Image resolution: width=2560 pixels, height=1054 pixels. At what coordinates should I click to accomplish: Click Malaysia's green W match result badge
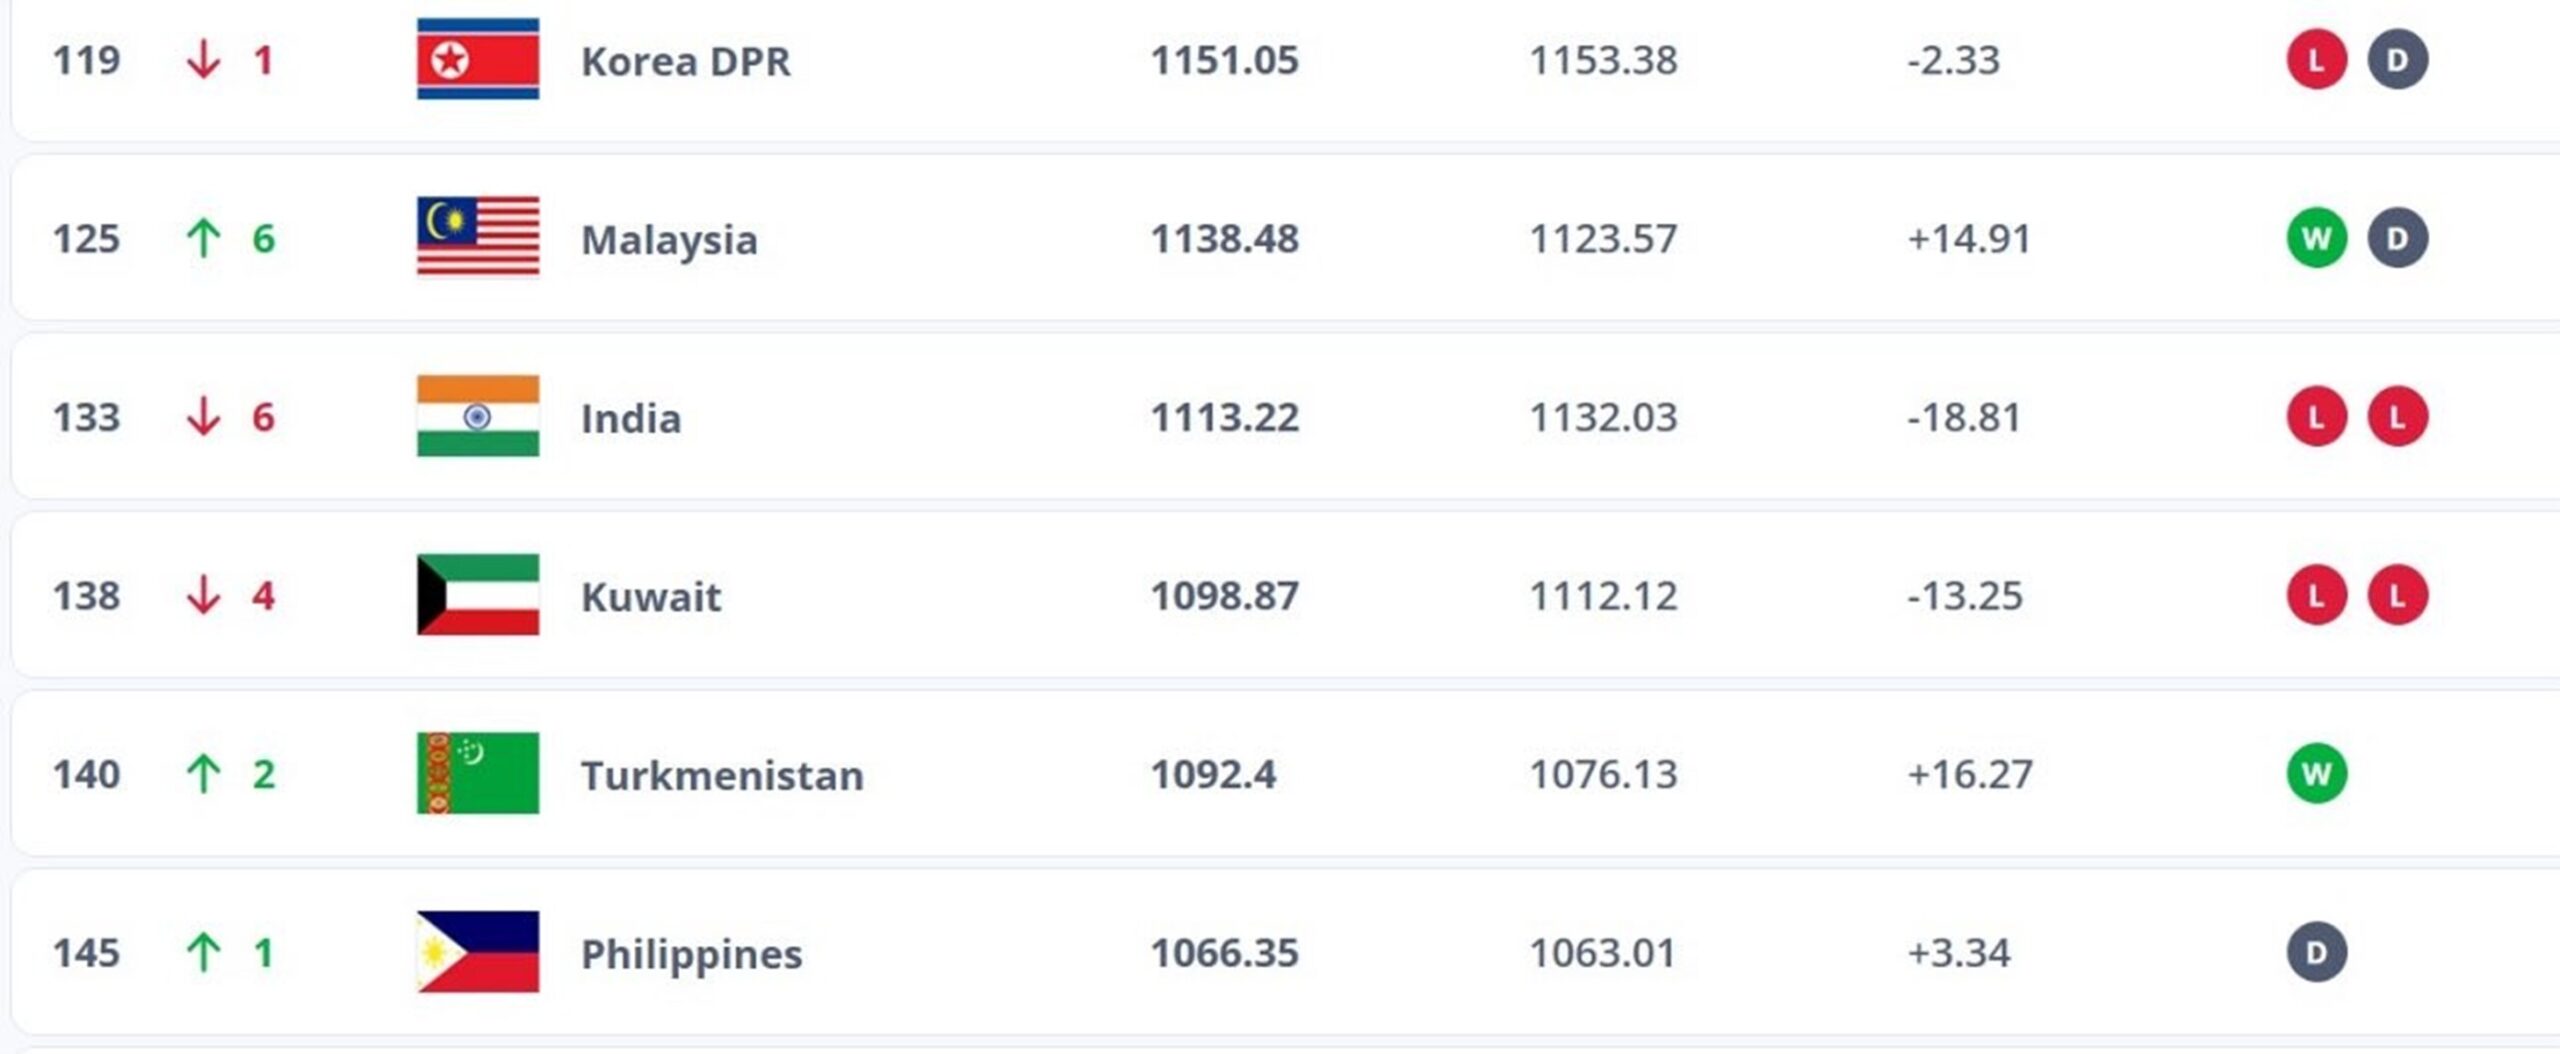(x=2317, y=238)
